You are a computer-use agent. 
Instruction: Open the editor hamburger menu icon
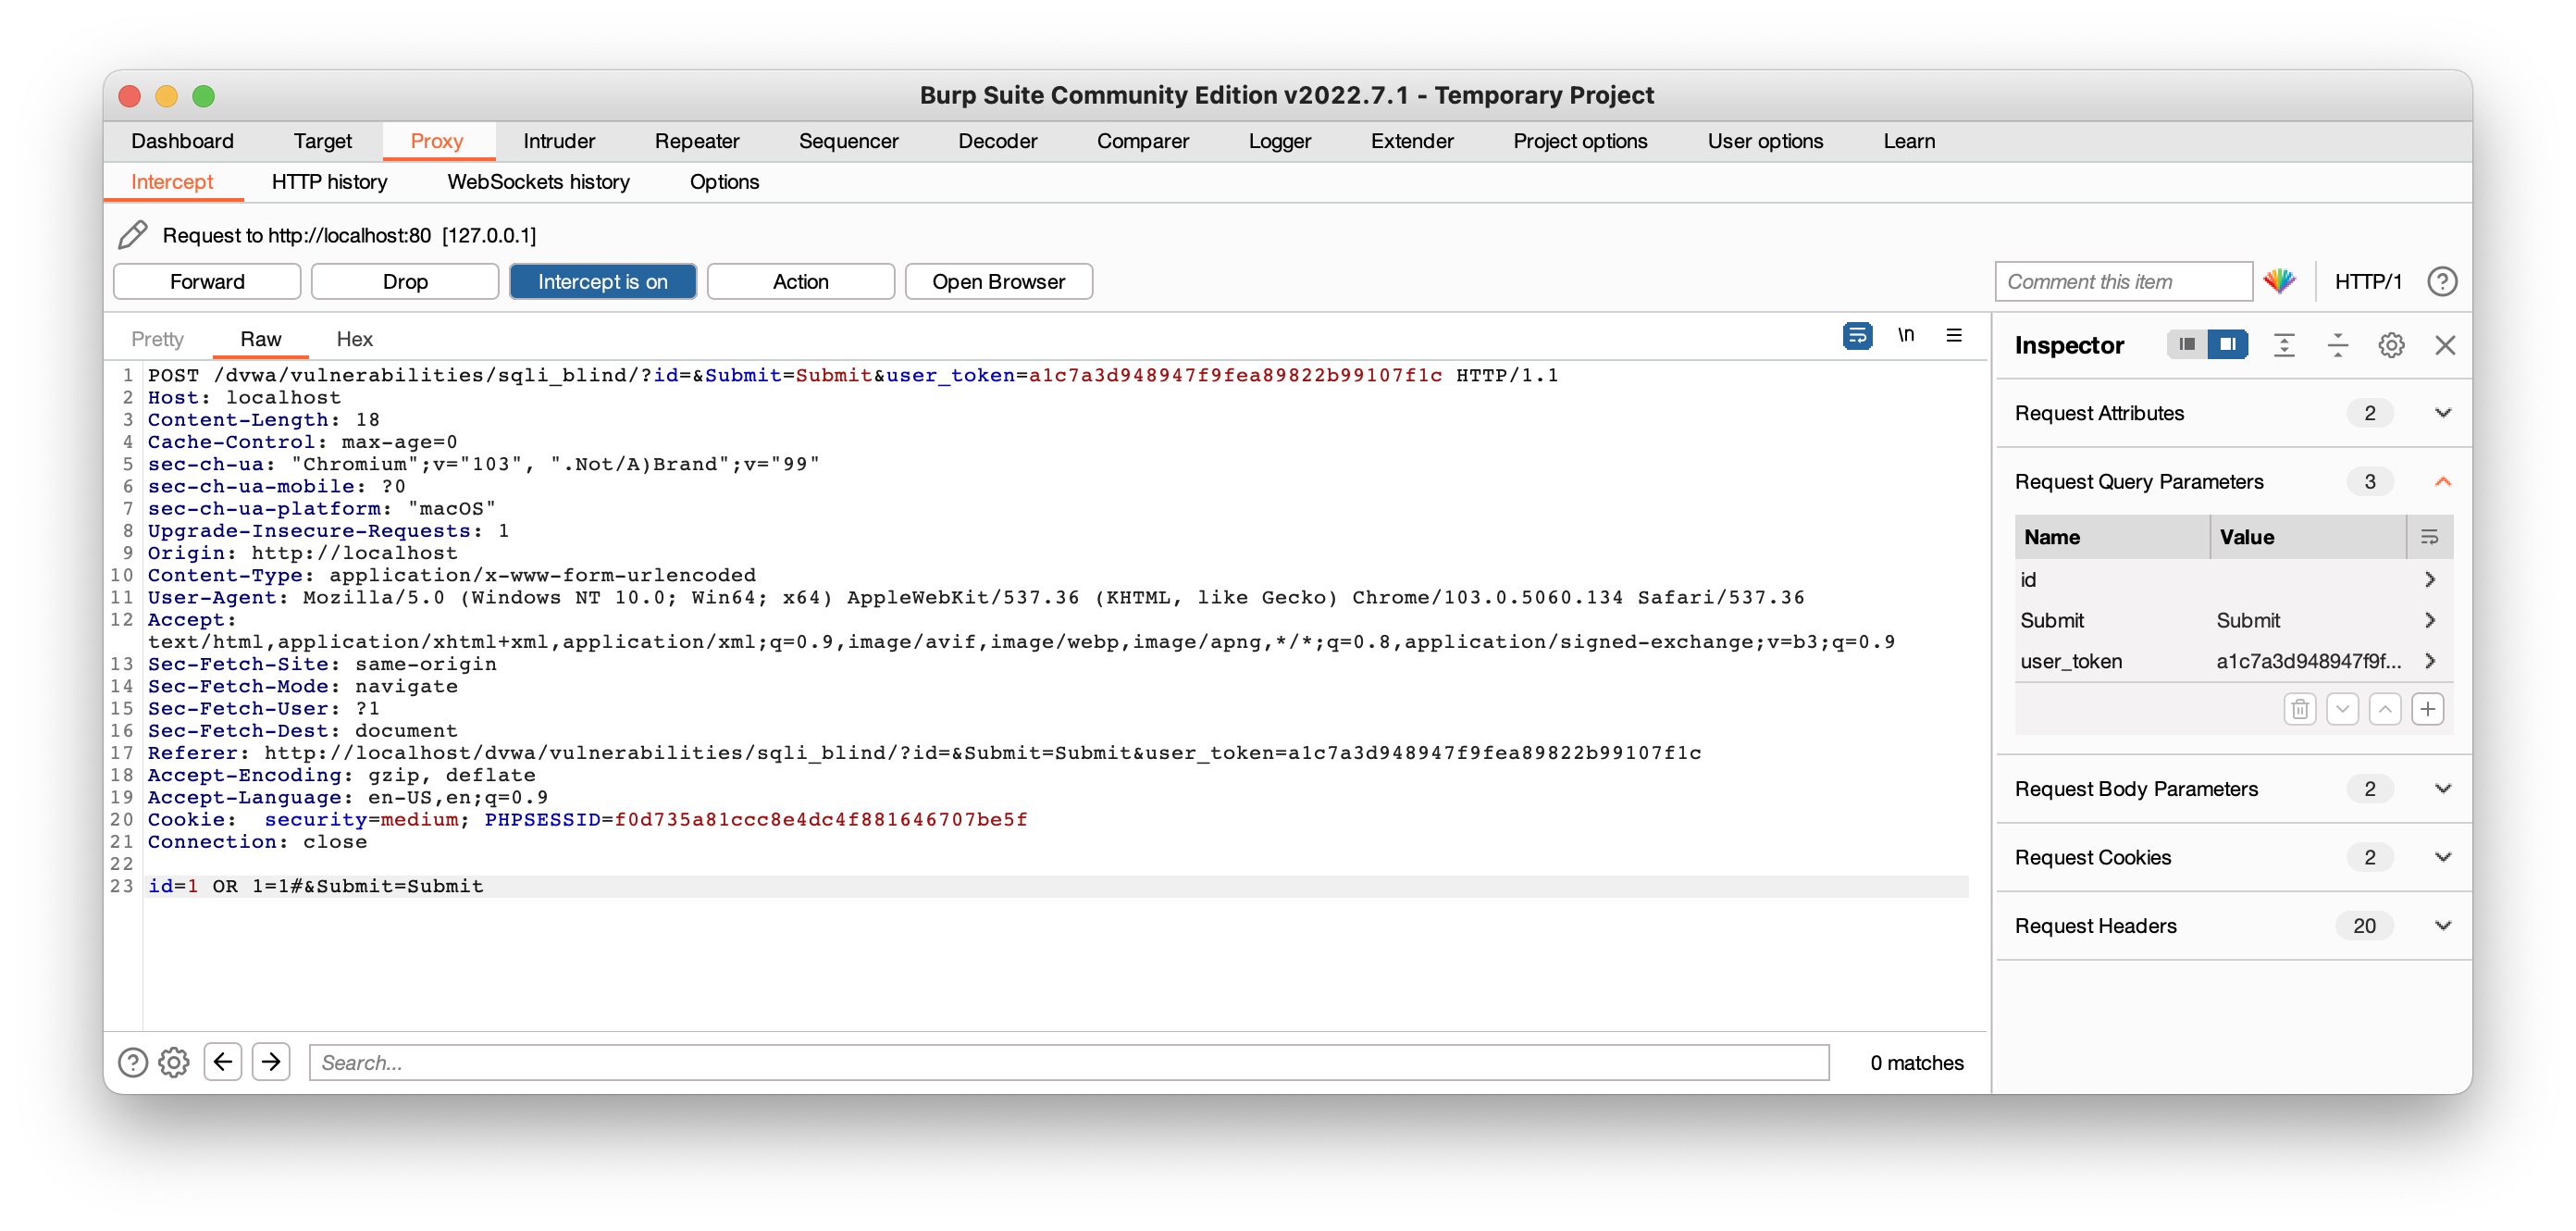[x=1954, y=335]
